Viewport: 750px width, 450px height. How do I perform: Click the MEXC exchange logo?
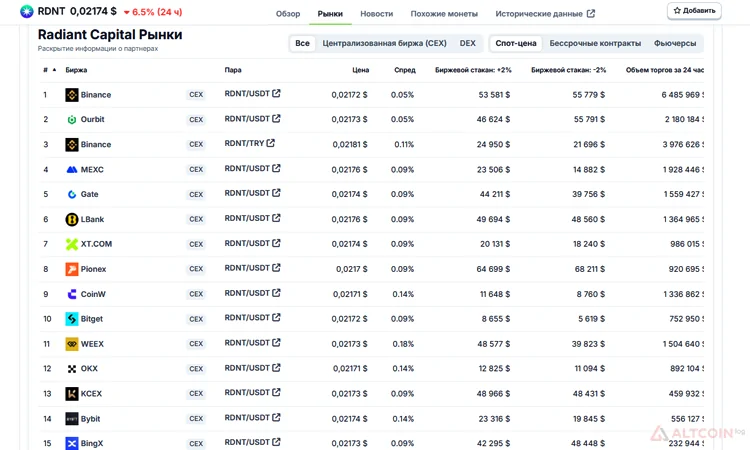(72, 169)
